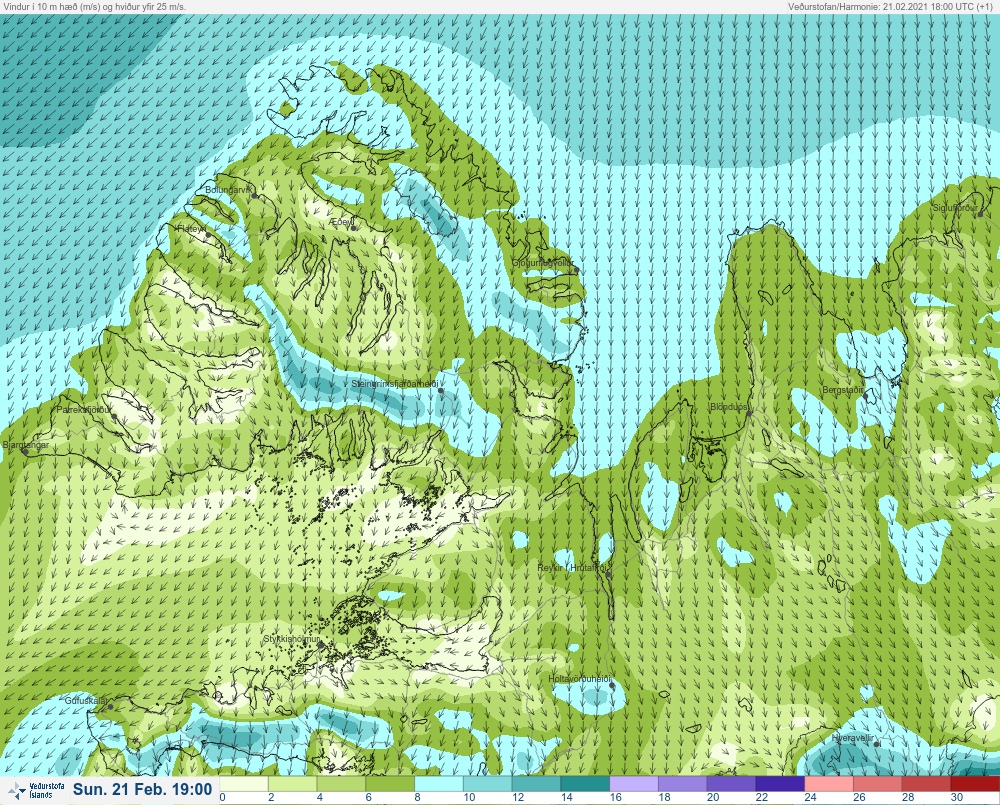Pick the 14–16 m/s dark teal legend swatch
Viewport: 1000px width, 805px height.
585,783
